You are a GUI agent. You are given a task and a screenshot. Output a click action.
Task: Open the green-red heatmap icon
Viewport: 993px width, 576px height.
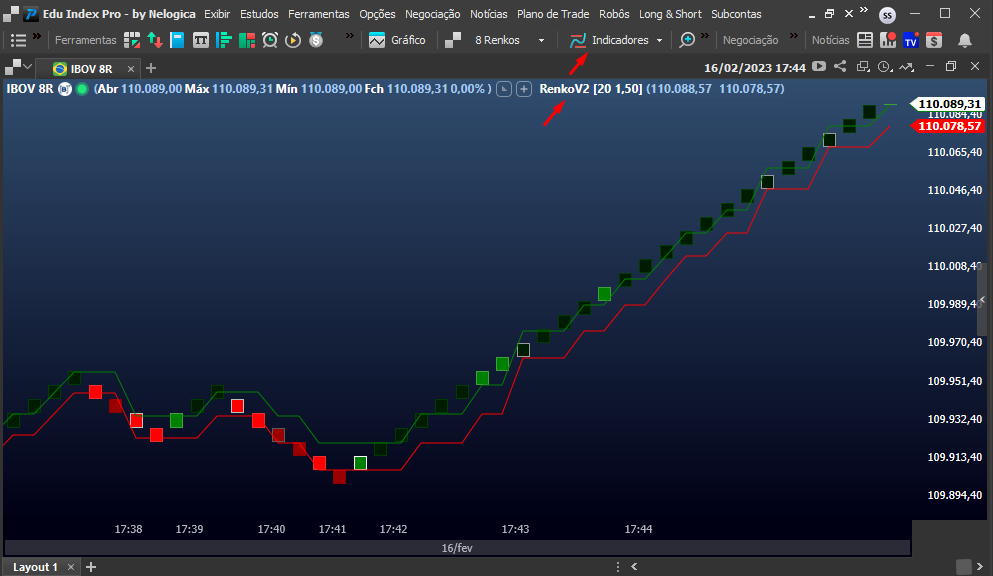[x=246, y=40]
